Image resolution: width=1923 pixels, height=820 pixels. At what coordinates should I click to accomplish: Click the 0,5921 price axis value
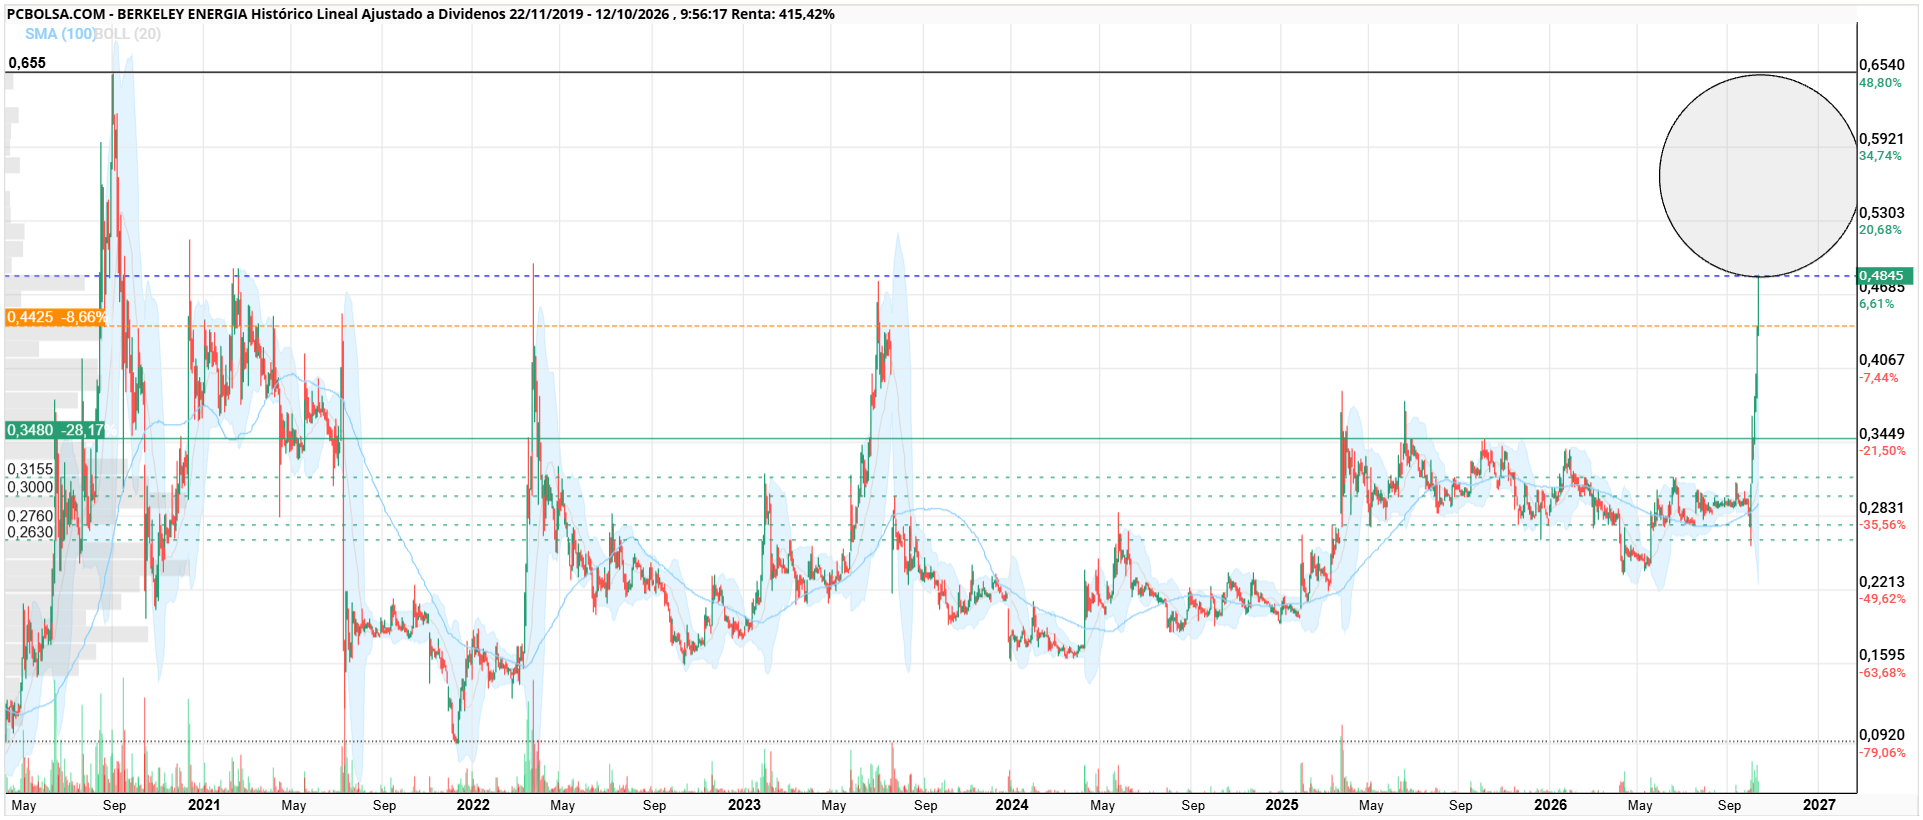pyautogui.click(x=1882, y=139)
